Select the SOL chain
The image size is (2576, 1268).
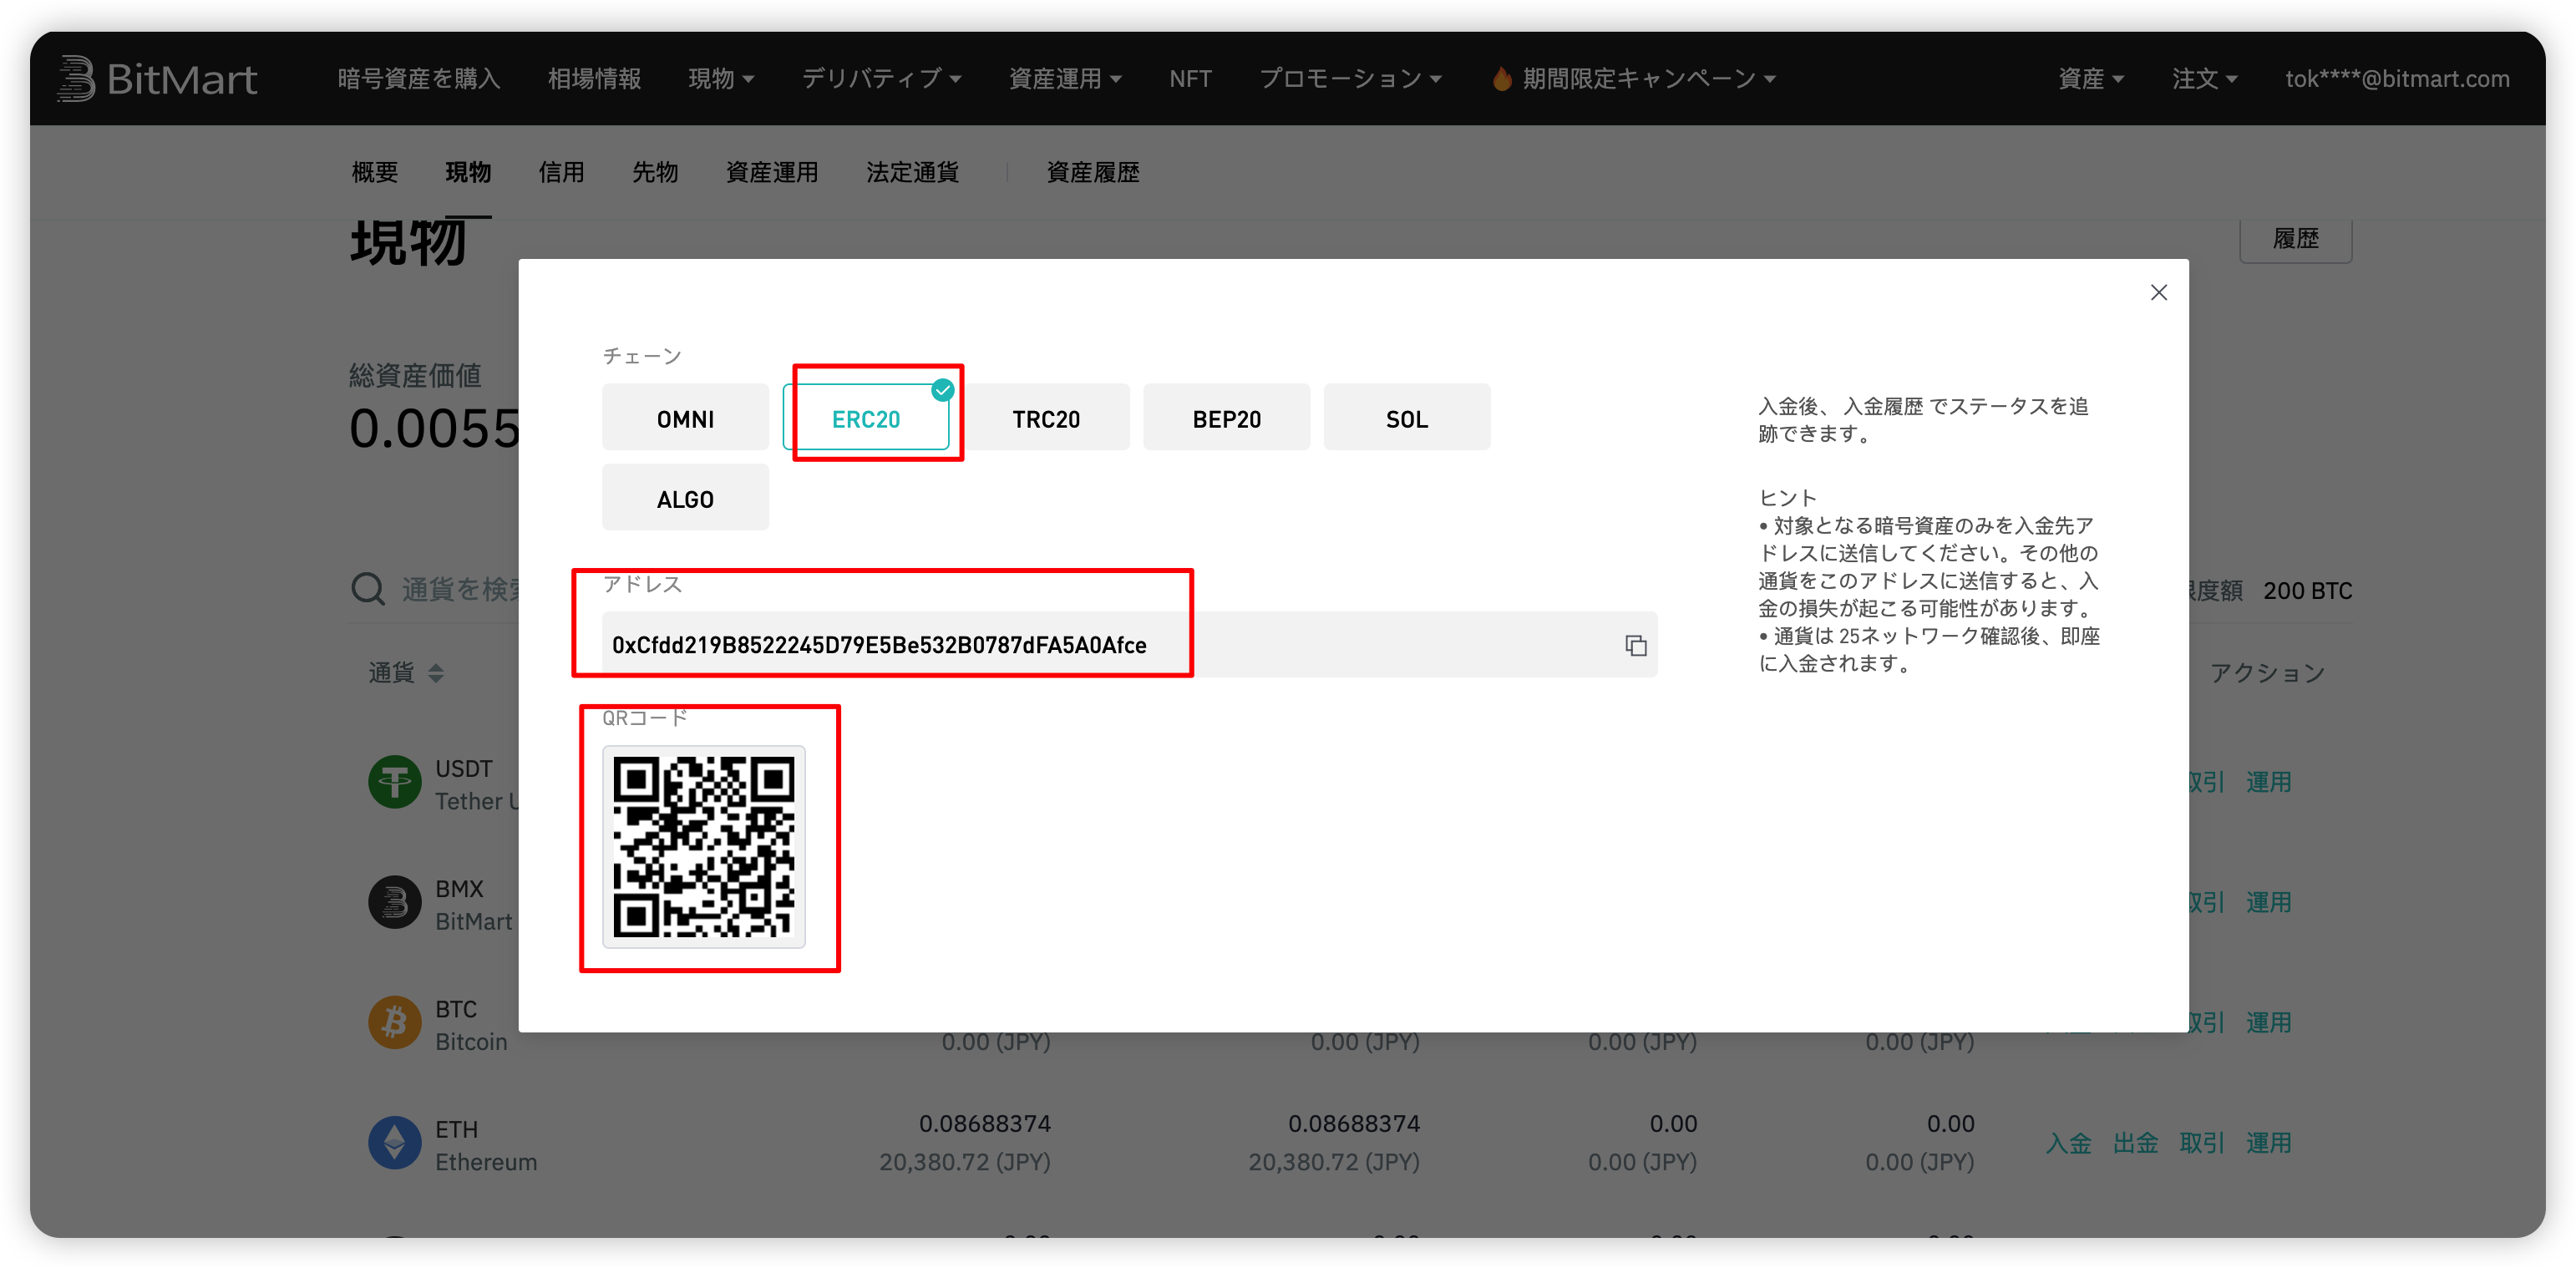[x=1407, y=418]
